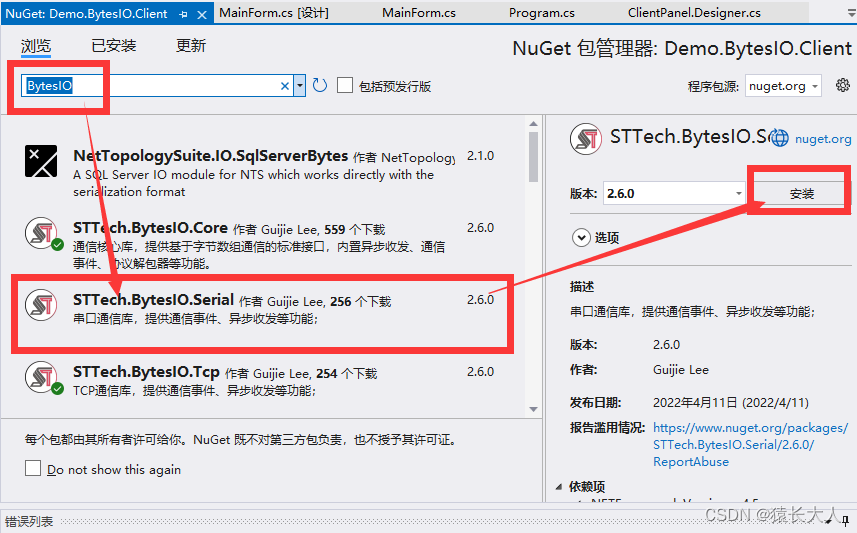857x533 pixels.
Task: Open NuGet settings gear icon
Action: pos(843,85)
